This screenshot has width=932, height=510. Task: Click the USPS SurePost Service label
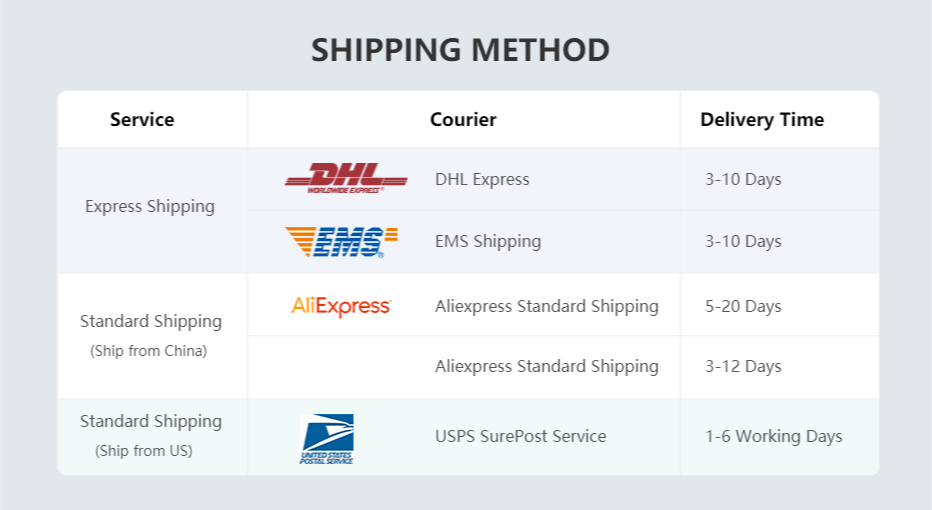520,436
